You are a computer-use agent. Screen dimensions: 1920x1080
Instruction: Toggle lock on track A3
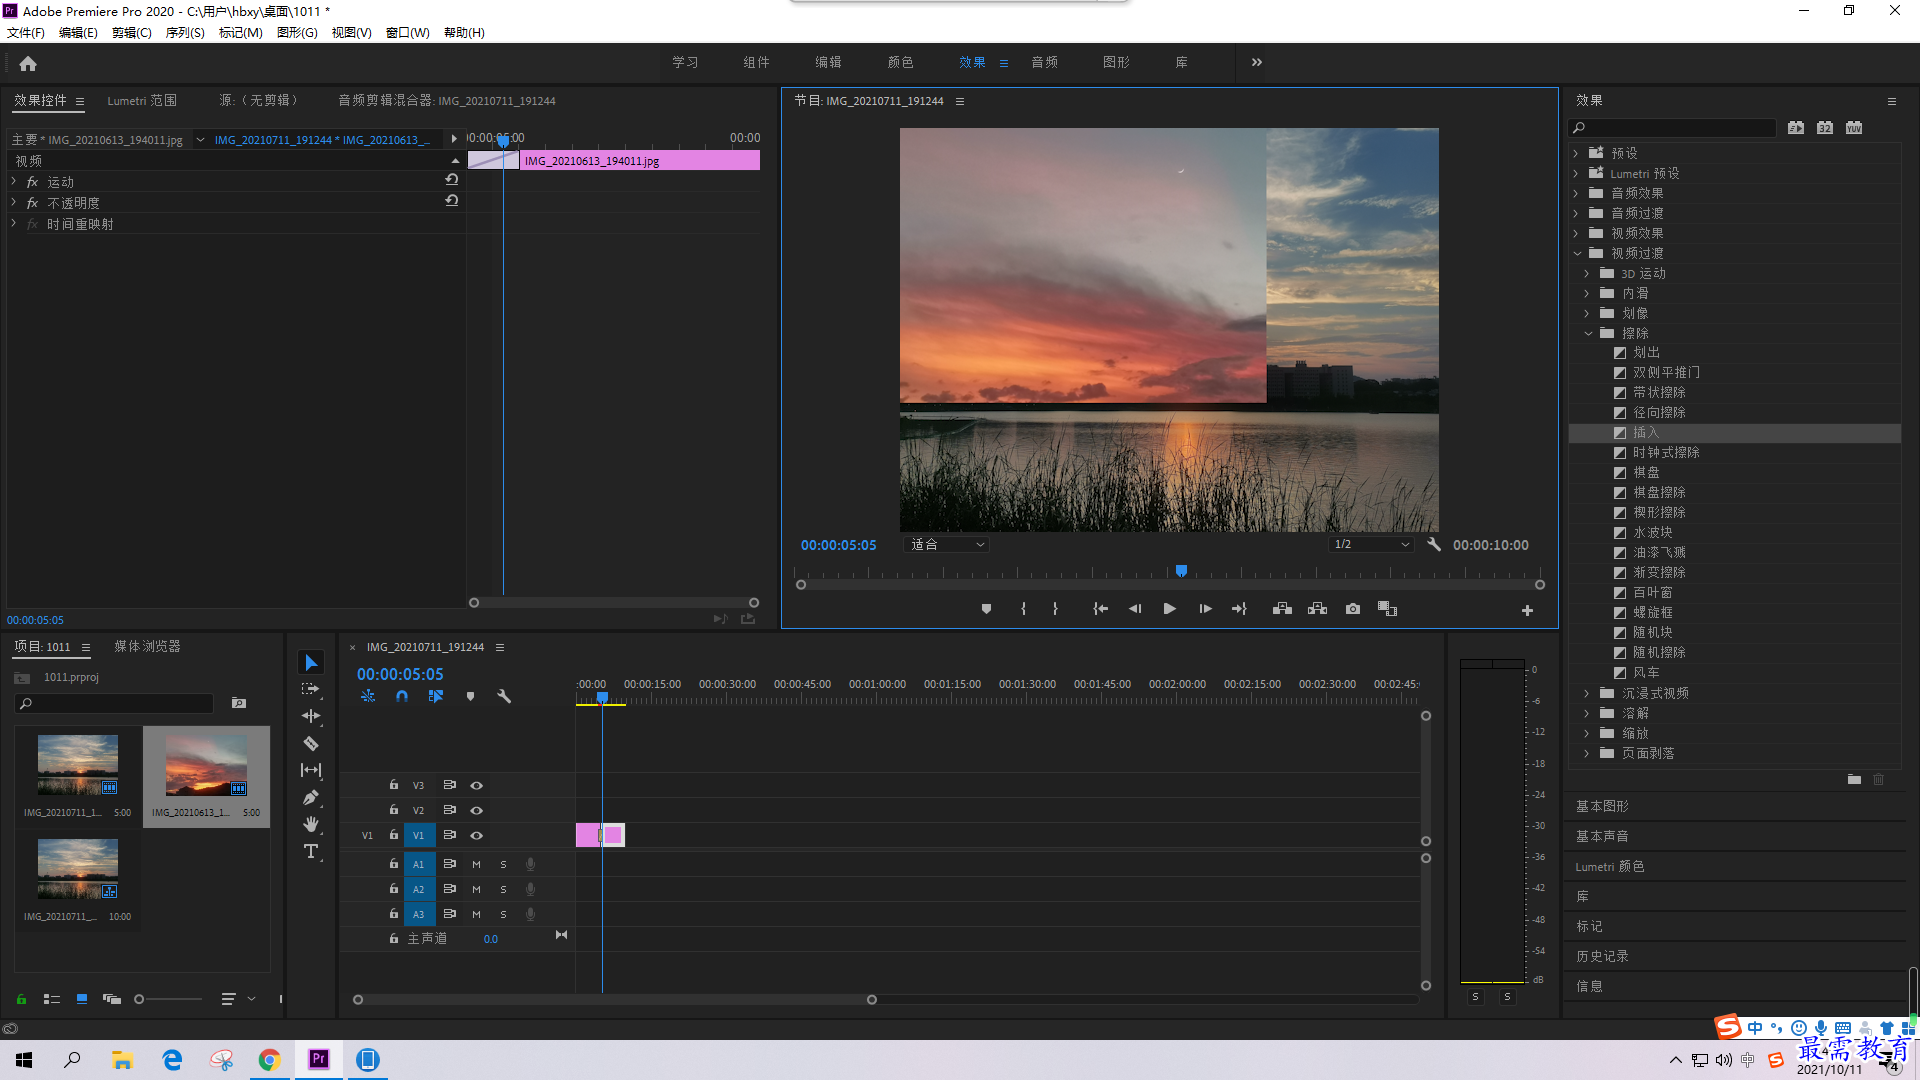(x=394, y=914)
